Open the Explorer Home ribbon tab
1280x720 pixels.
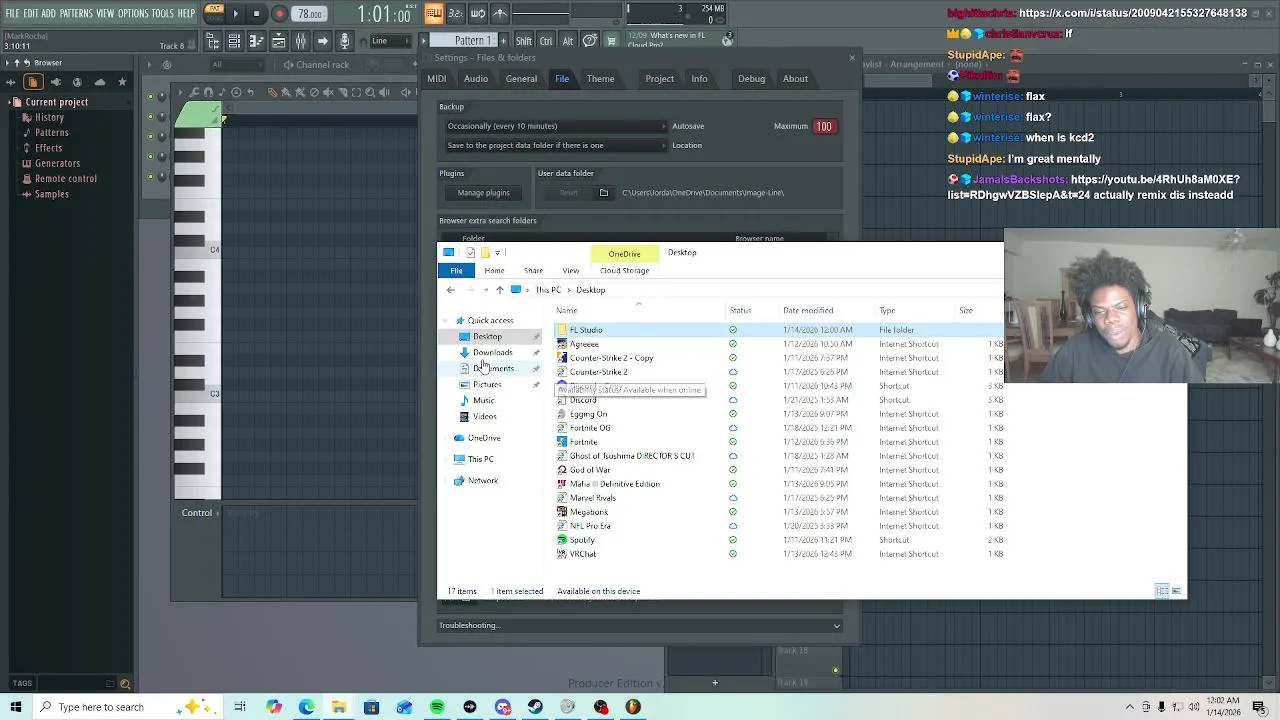pyautogui.click(x=494, y=271)
